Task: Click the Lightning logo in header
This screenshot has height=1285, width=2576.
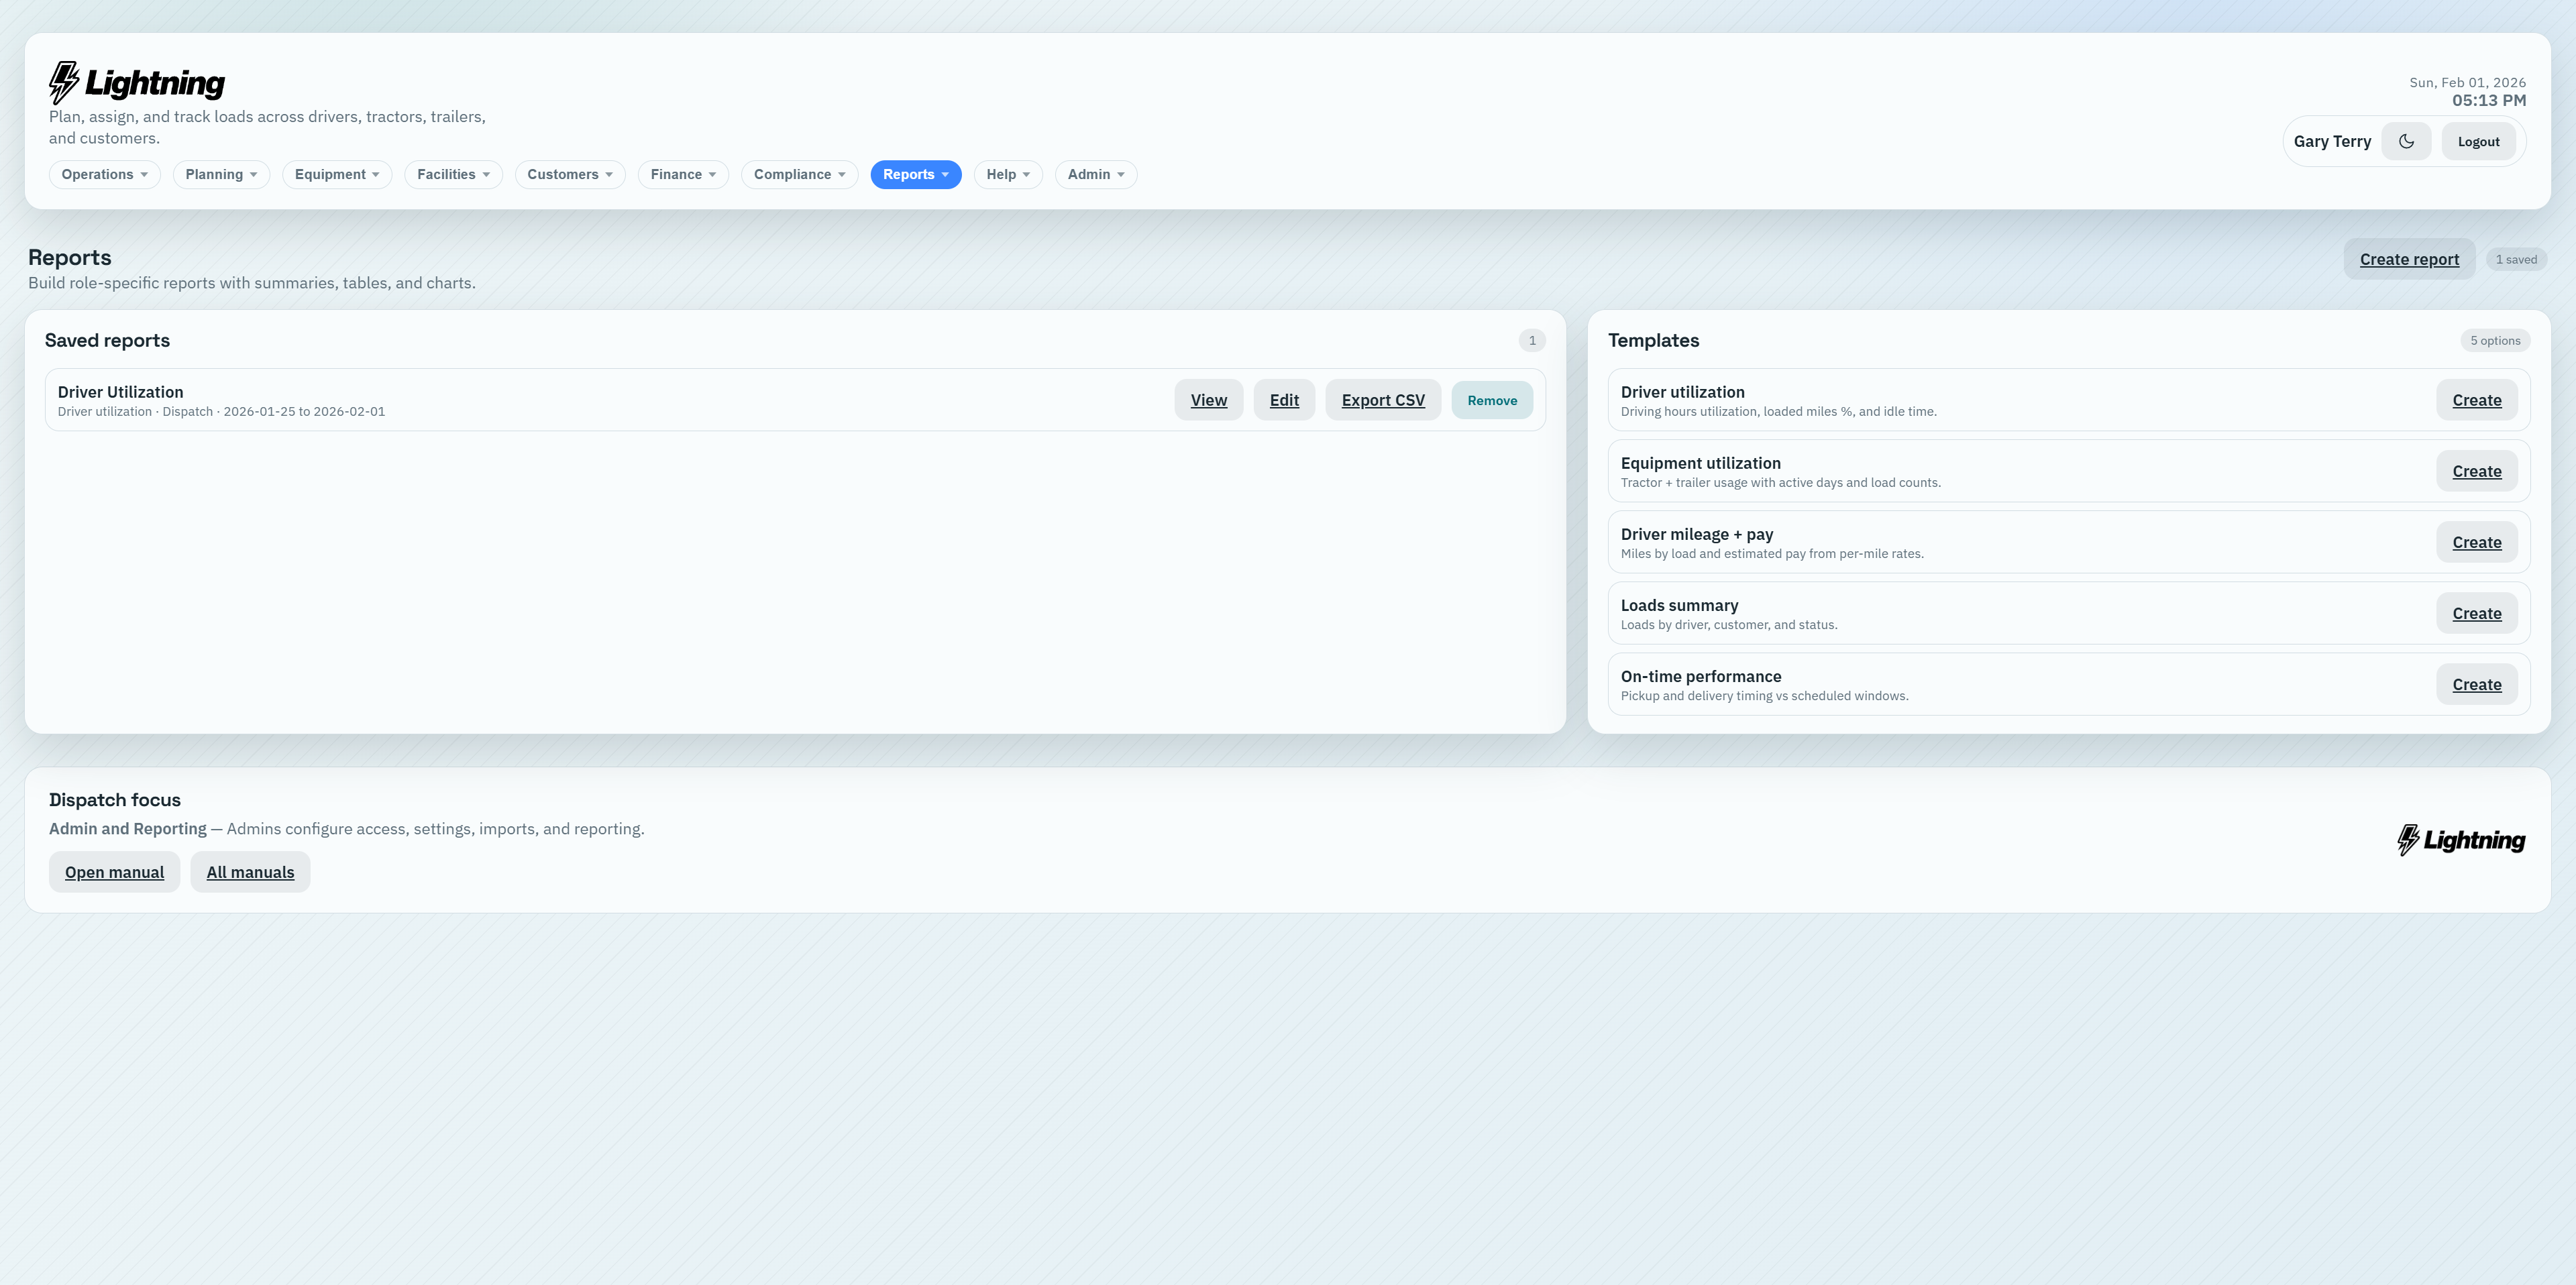Action: pyautogui.click(x=137, y=83)
